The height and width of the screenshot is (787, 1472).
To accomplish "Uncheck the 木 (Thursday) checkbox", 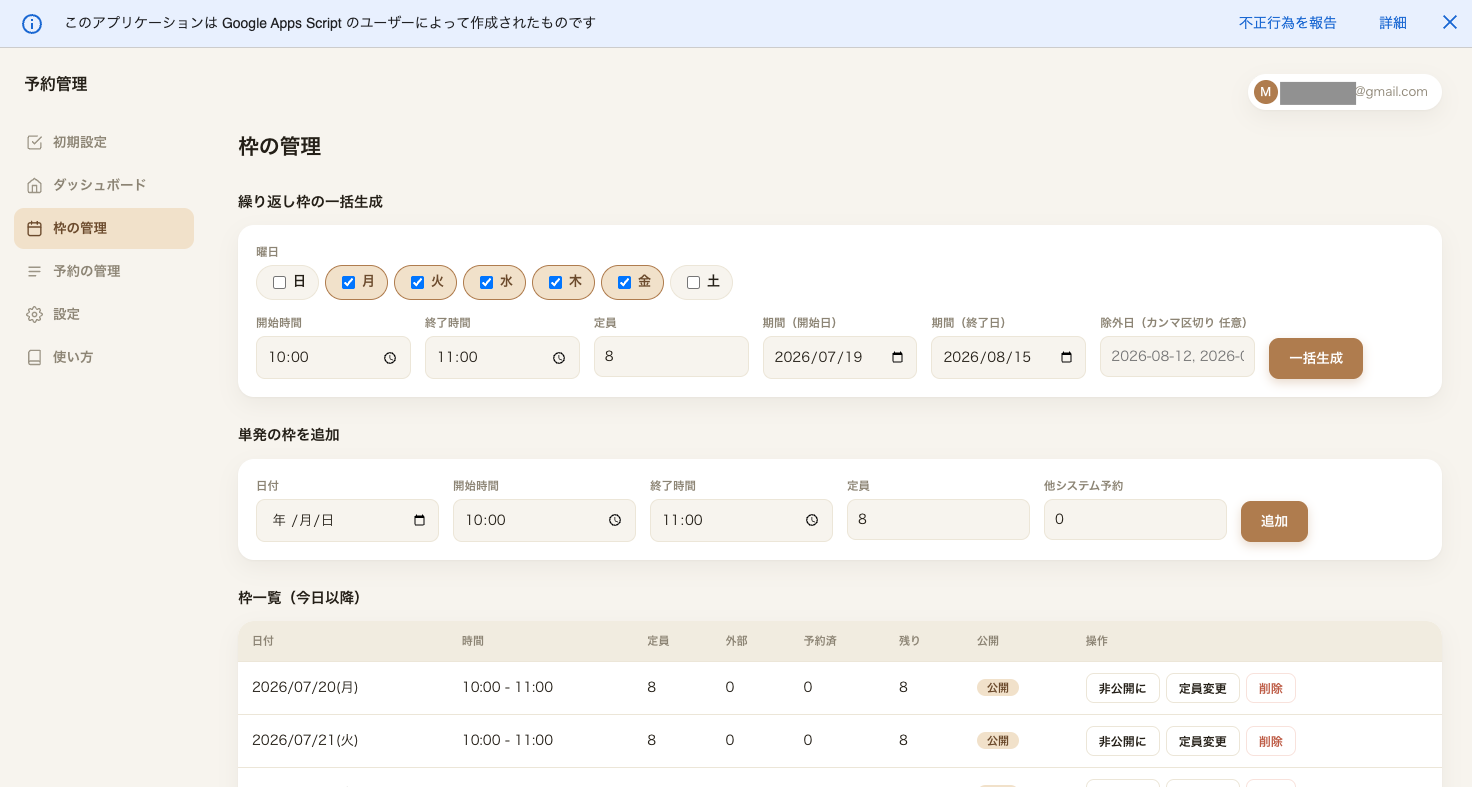I will (x=556, y=282).
